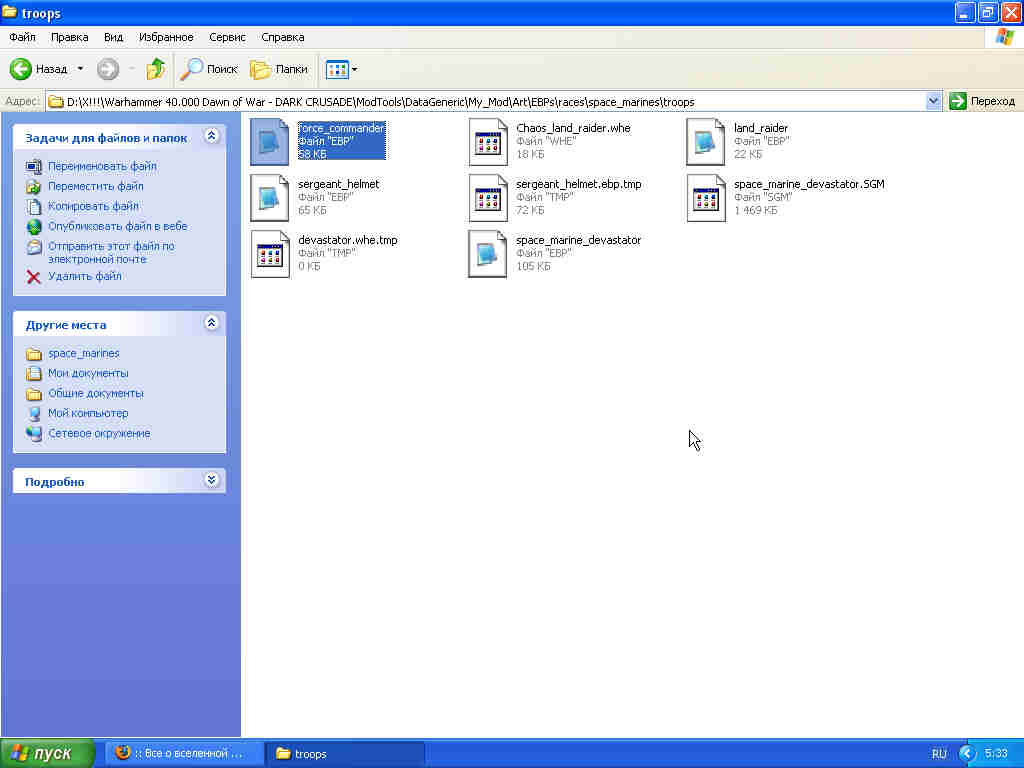Select the space_marine_devastator.SGM file icon
The image size is (1024, 768).
705,197
